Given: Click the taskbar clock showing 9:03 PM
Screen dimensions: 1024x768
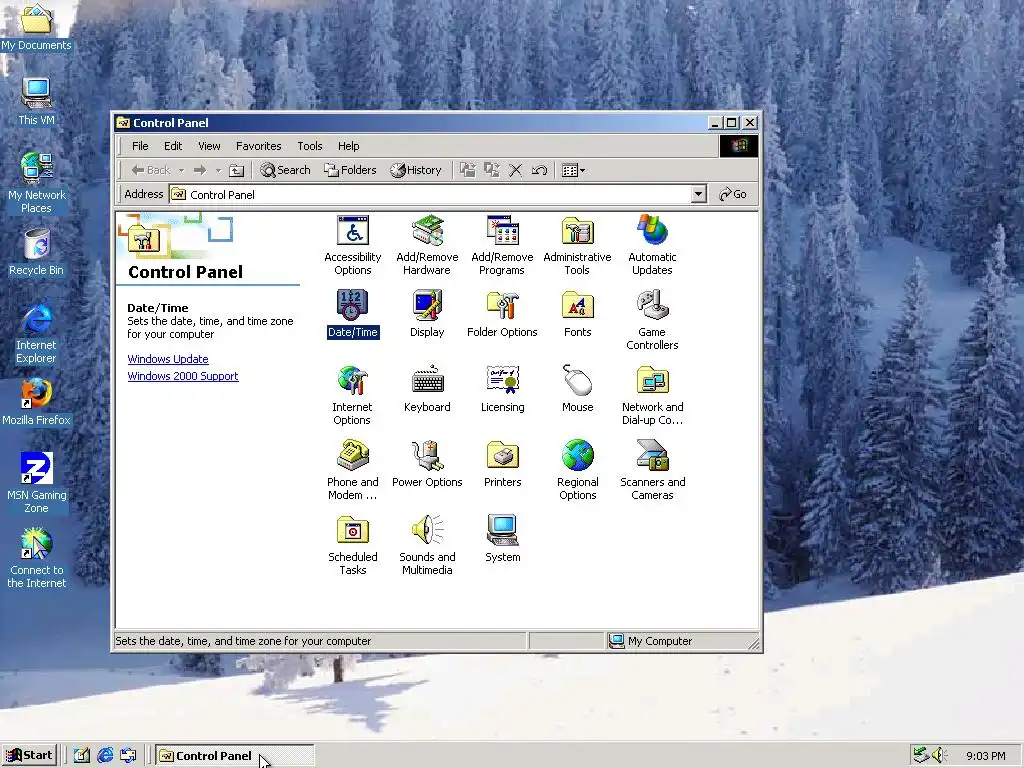Looking at the screenshot, I should (x=985, y=756).
